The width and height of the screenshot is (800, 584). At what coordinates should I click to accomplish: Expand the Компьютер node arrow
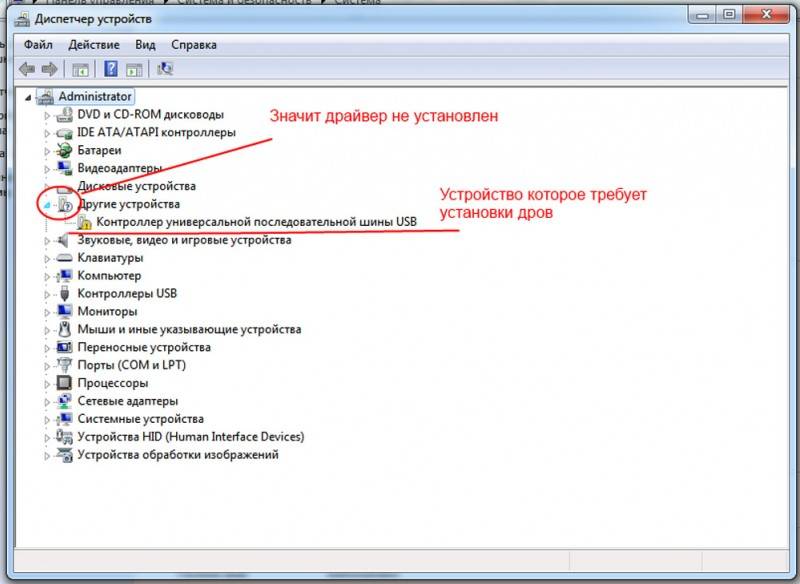47,277
